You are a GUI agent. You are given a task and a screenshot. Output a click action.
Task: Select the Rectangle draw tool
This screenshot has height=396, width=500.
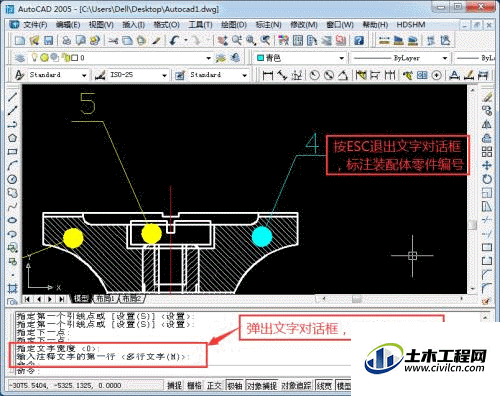[x=12, y=152]
